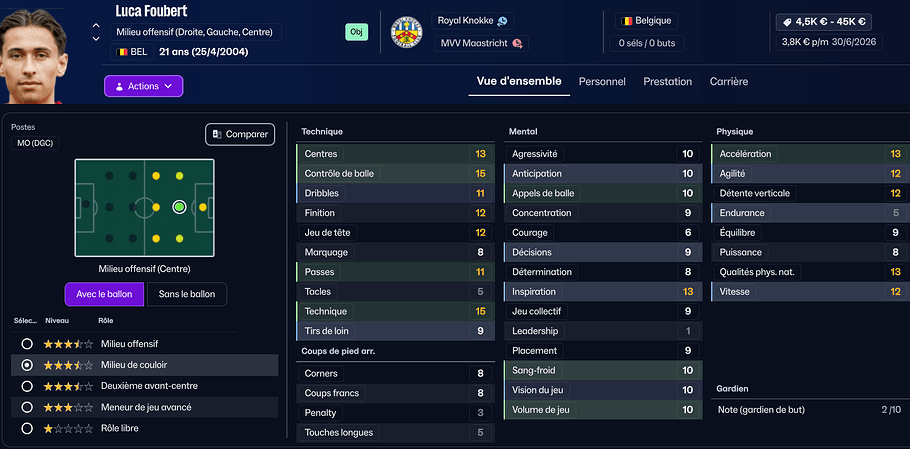
Task: Pick the Rôle libre radio button
Action: 27,428
